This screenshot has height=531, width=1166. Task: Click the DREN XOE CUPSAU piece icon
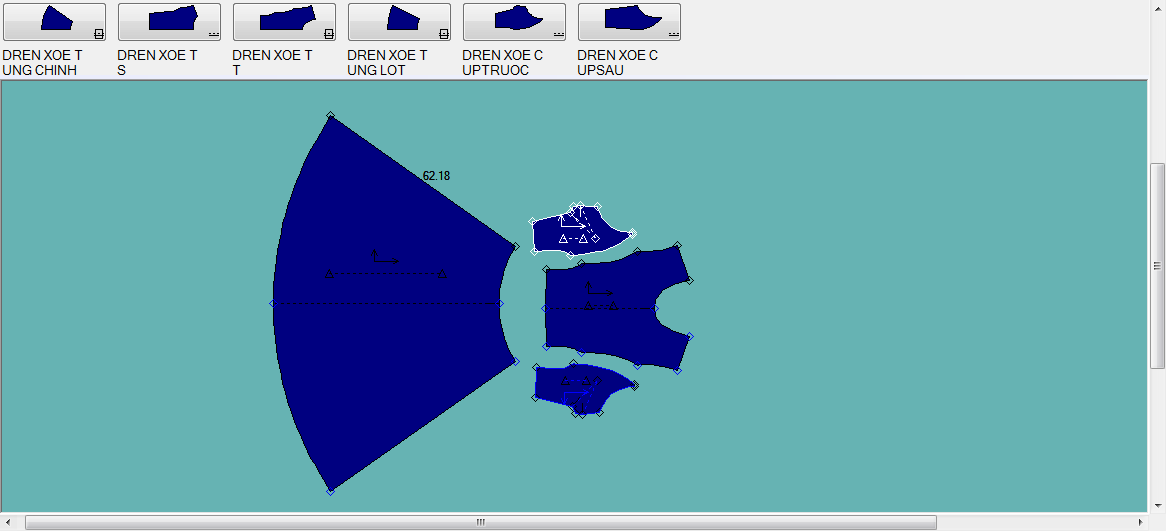click(x=629, y=21)
